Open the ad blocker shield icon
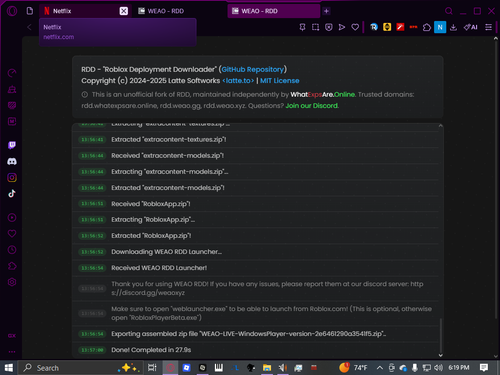The width and height of the screenshot is (500, 375). (x=329, y=27)
